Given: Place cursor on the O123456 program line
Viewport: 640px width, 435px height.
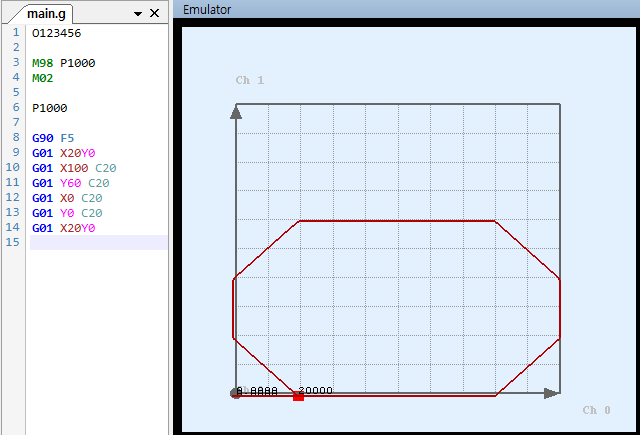Looking at the screenshot, I should tap(57, 33).
